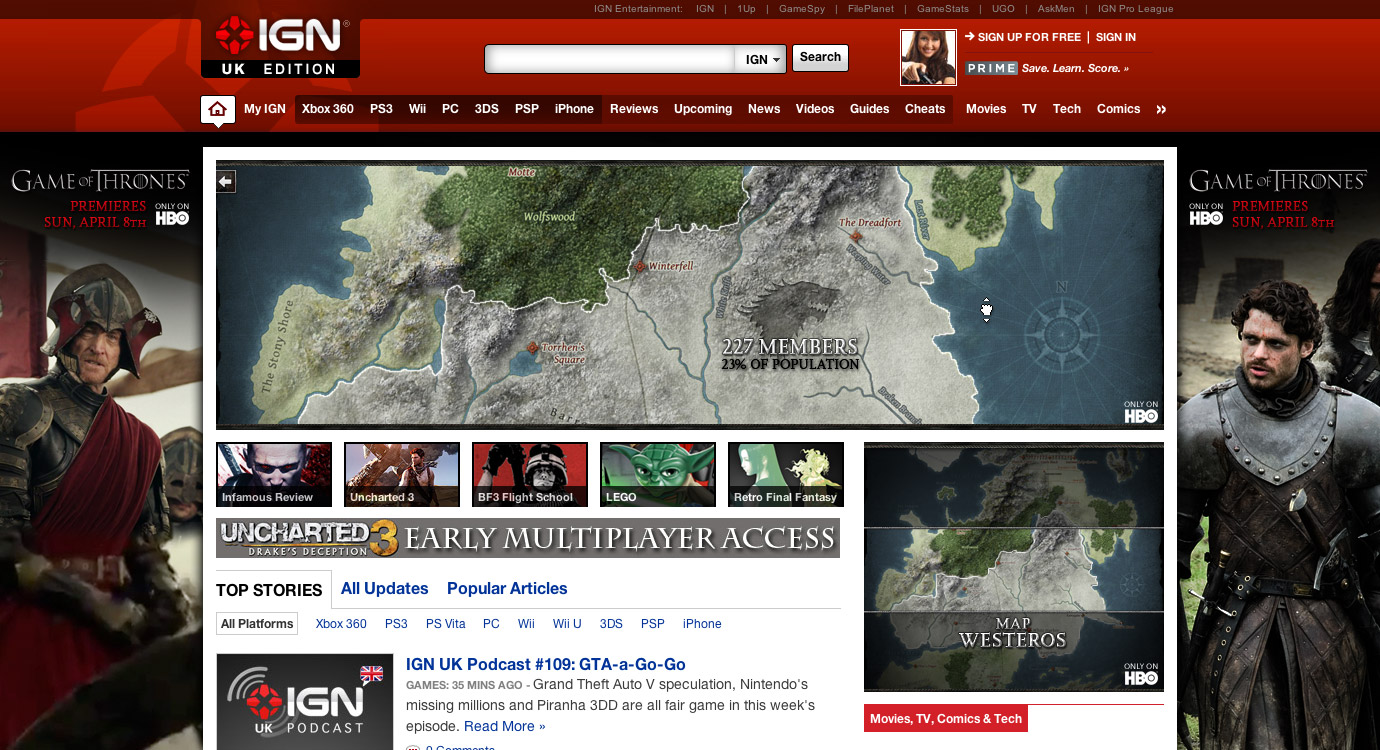The height and width of the screenshot is (750, 1380).
Task: Open the BF3 Flight School thumbnail
Action: tap(530, 475)
